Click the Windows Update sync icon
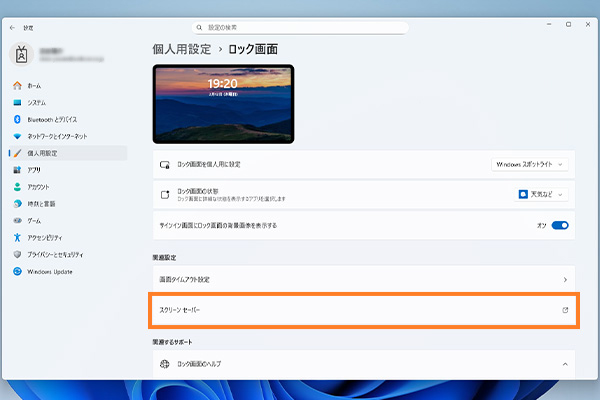The image size is (600, 400). pos(17,271)
